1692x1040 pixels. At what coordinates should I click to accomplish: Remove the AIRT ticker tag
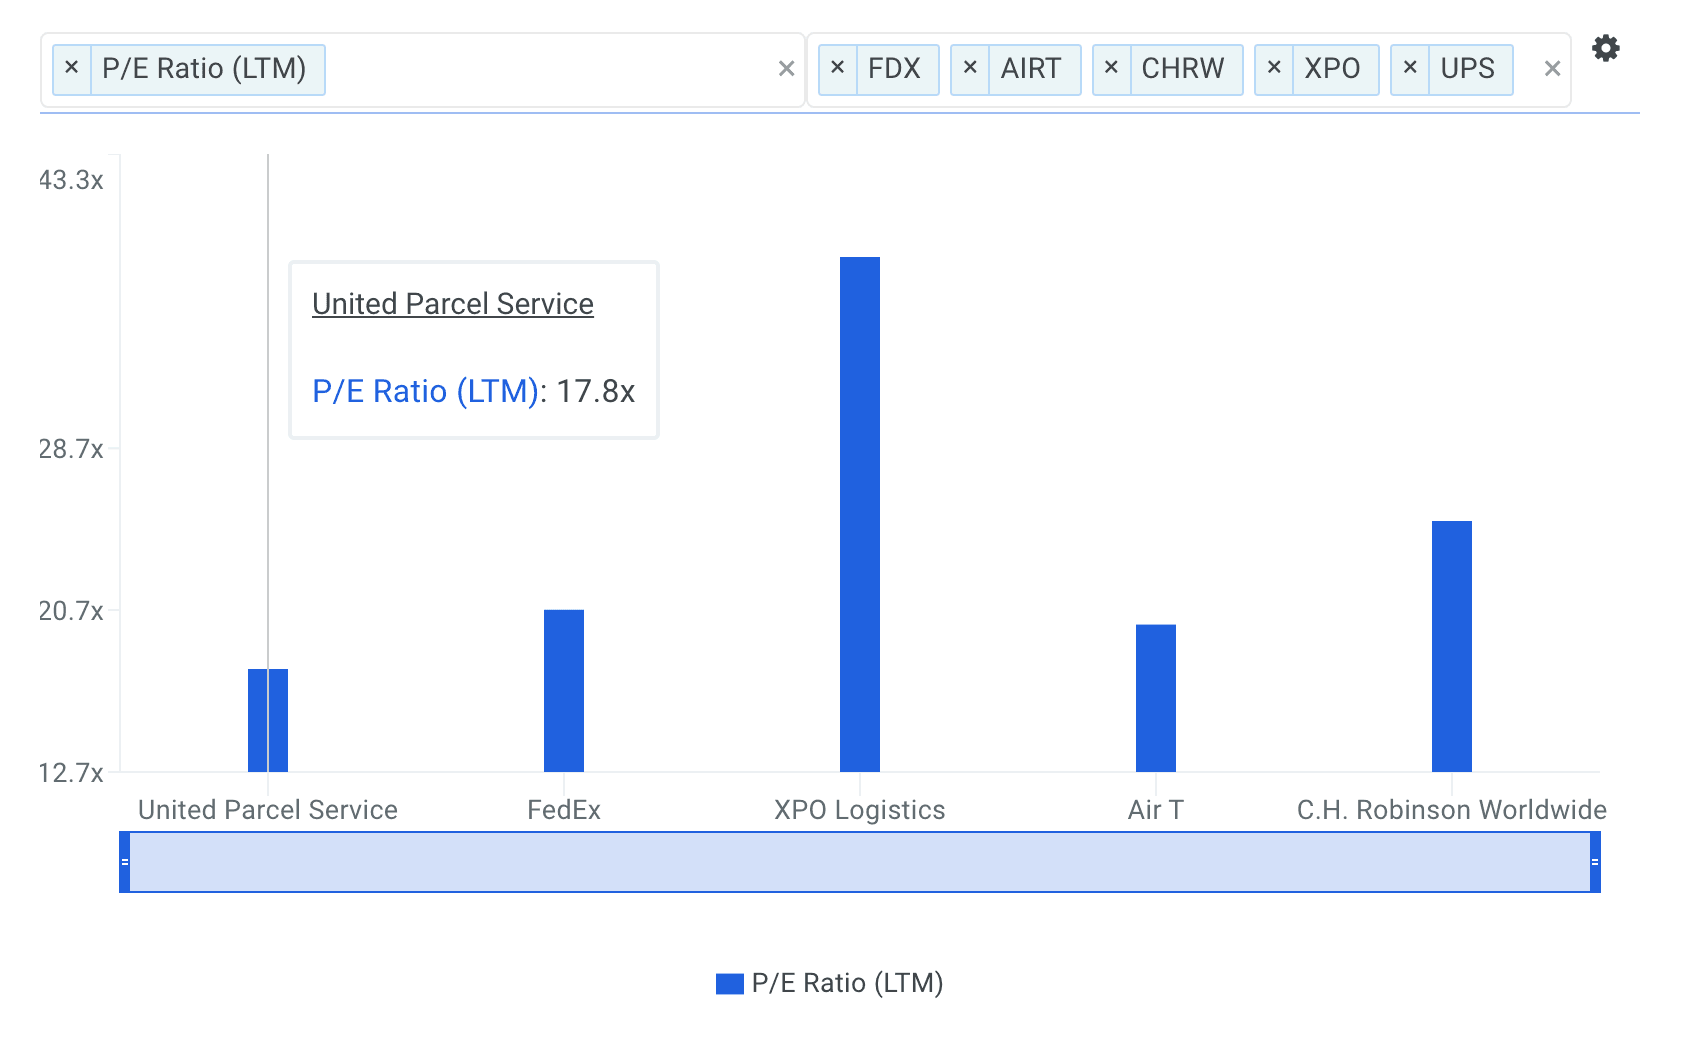coord(969,68)
